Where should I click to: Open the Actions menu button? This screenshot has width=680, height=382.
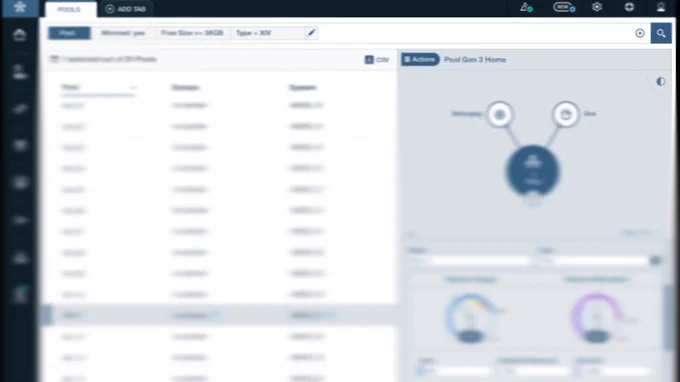[420, 59]
